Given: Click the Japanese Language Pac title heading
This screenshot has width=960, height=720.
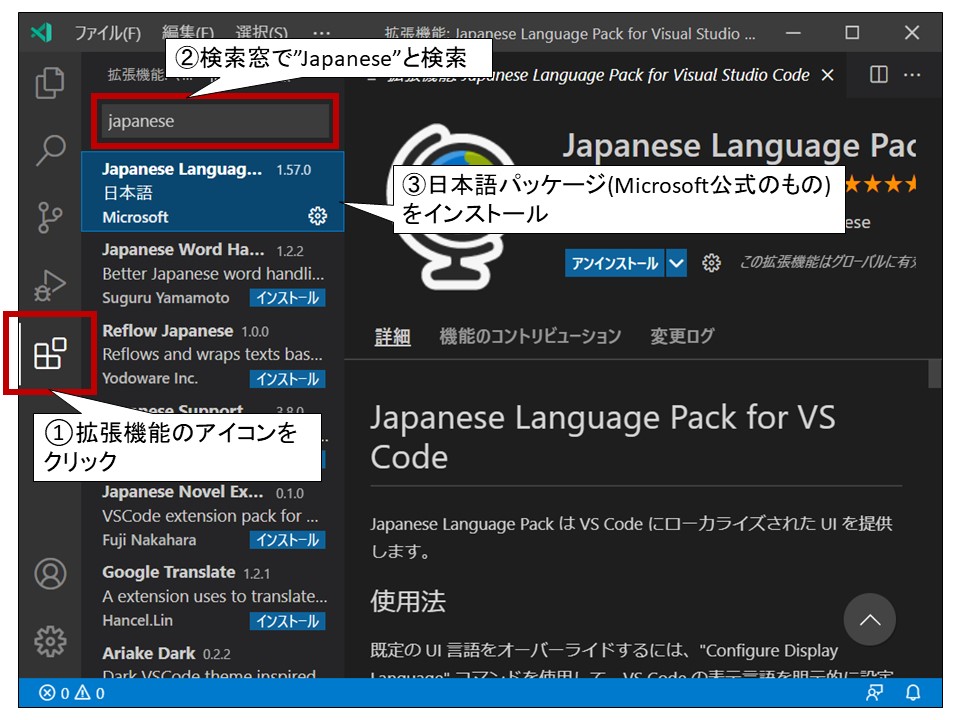Looking at the screenshot, I should pos(739,146).
